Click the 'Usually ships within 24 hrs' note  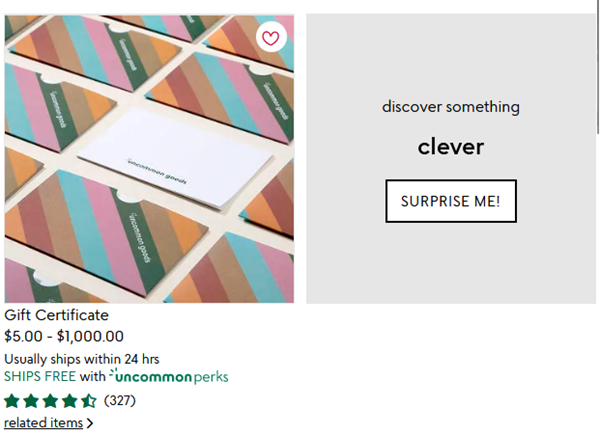click(82, 358)
